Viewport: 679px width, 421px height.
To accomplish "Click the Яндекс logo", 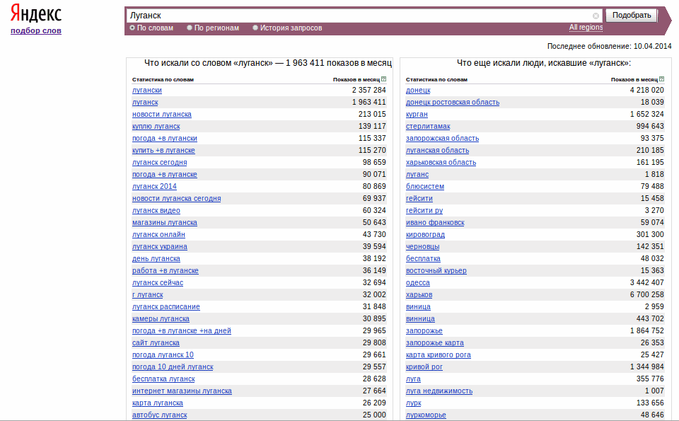I will pos(36,13).
